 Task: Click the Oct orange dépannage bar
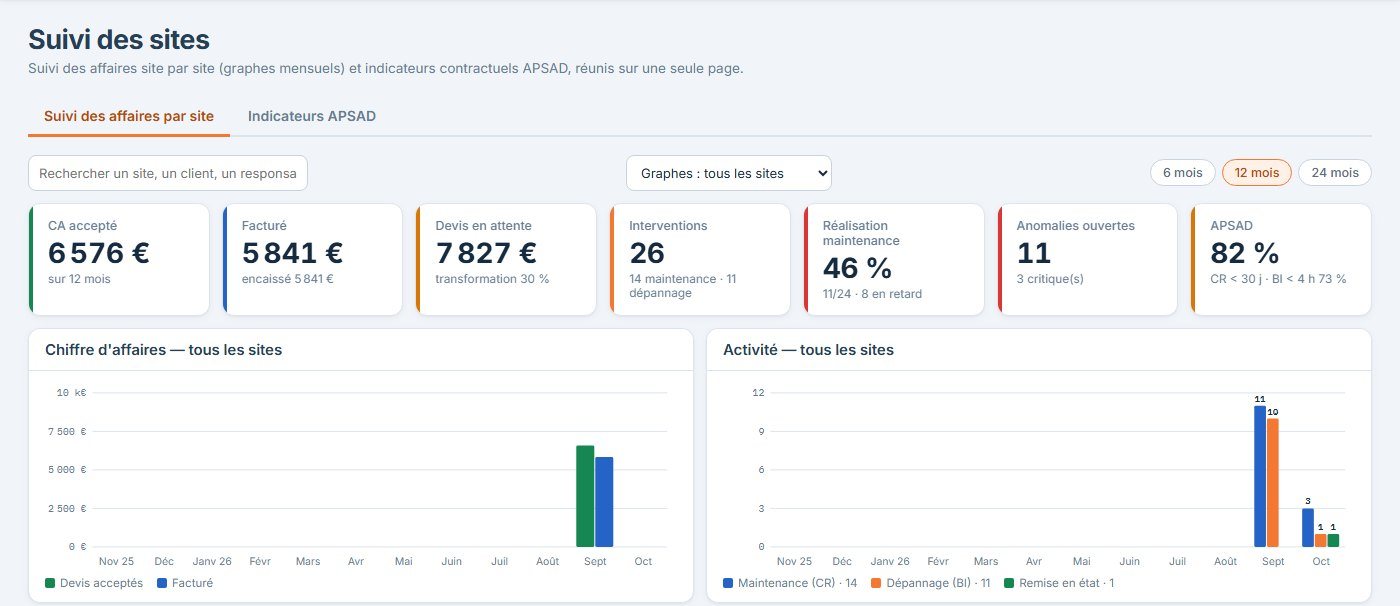(x=1321, y=540)
